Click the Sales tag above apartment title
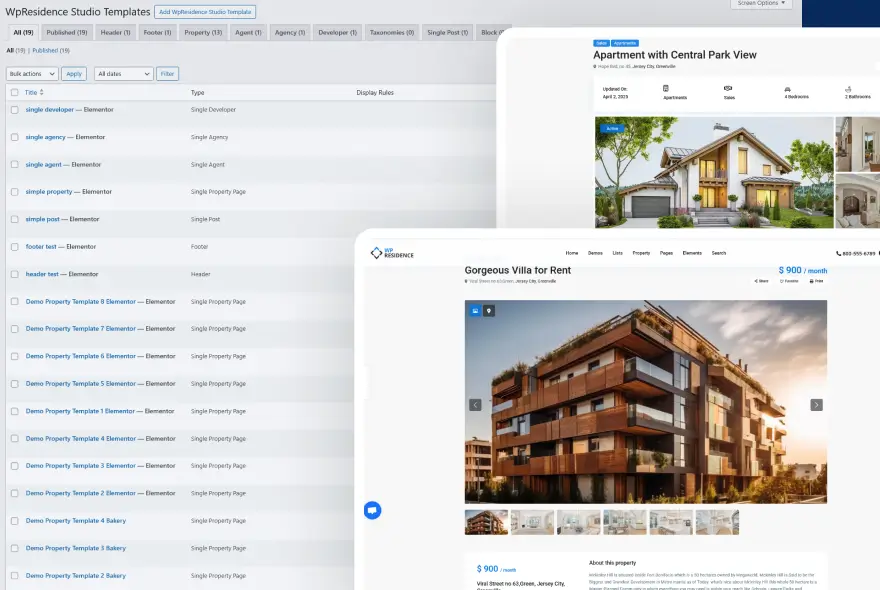Viewport: 880px width, 590px height. click(601, 43)
